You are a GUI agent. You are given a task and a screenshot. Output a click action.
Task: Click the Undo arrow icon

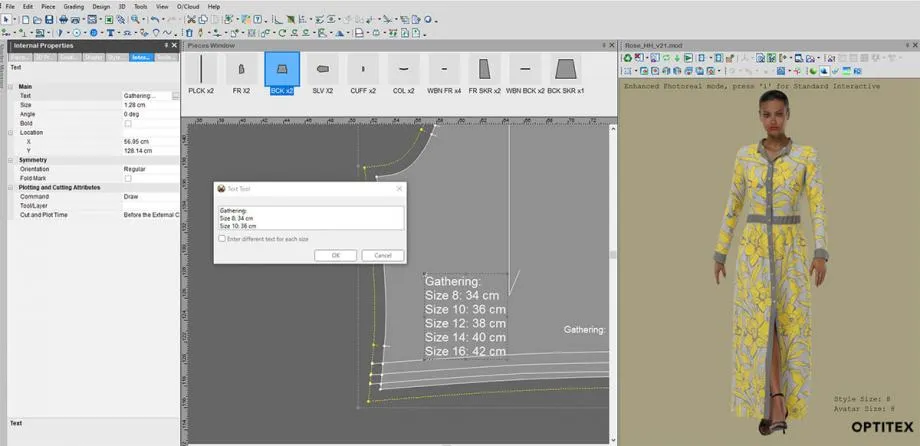click(154, 19)
